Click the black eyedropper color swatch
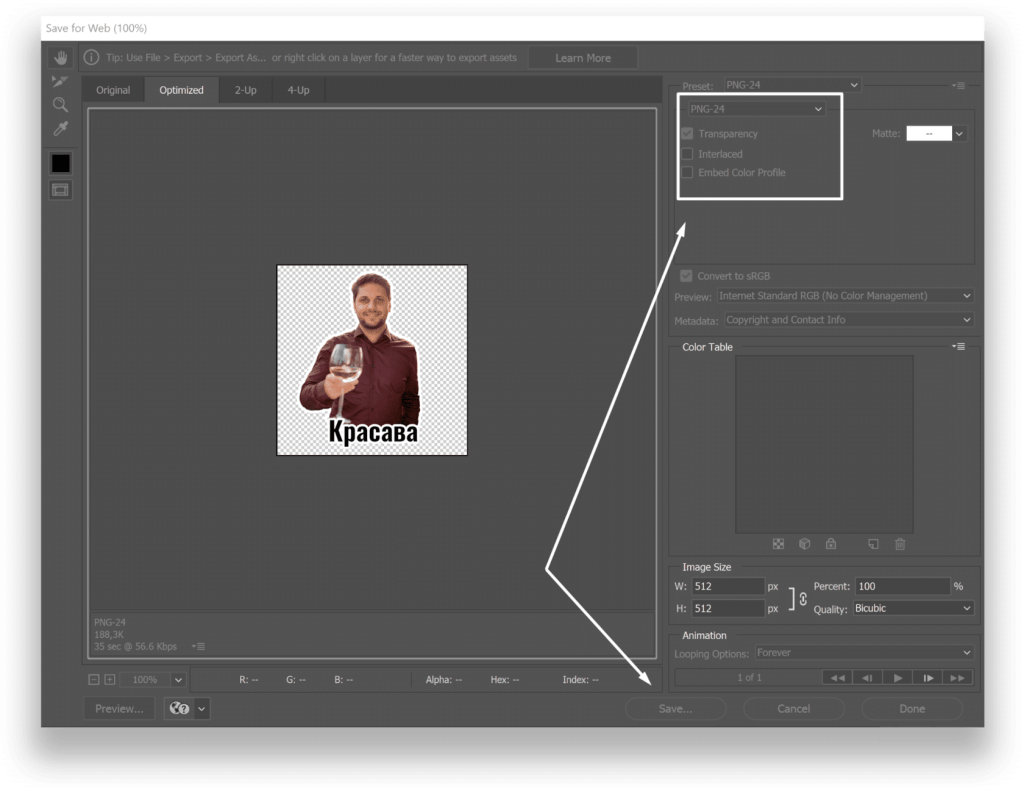 [x=61, y=163]
